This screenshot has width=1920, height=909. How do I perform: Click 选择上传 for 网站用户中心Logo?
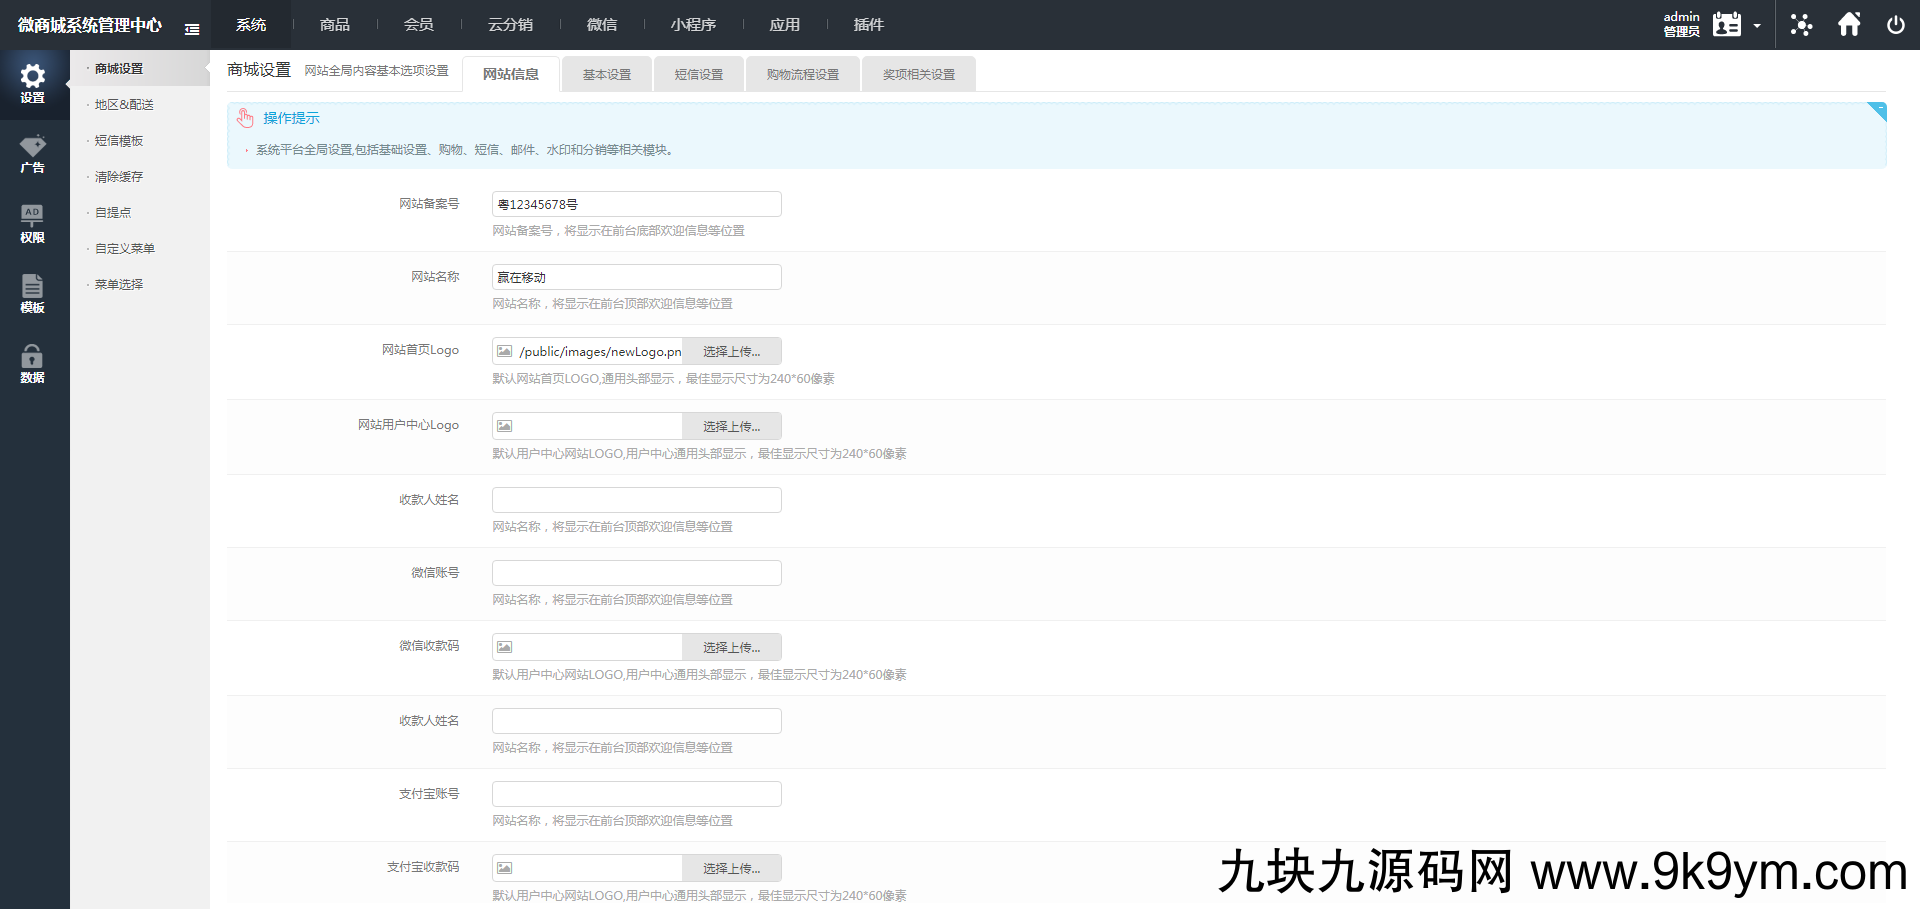point(732,425)
